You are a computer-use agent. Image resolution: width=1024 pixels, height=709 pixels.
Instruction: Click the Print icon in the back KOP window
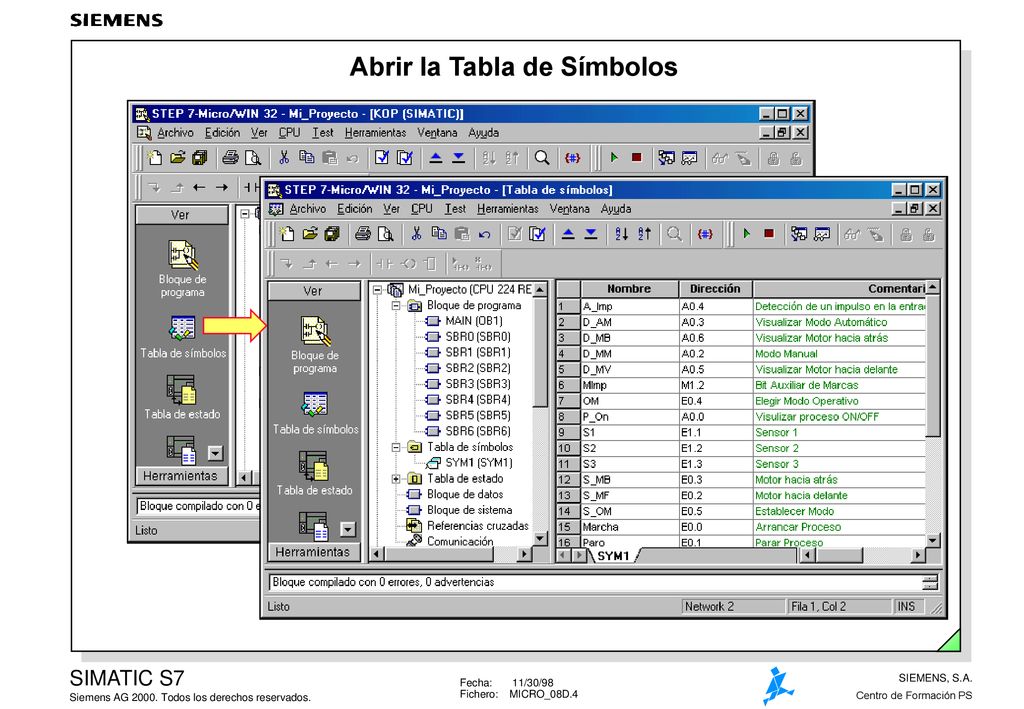pos(230,157)
